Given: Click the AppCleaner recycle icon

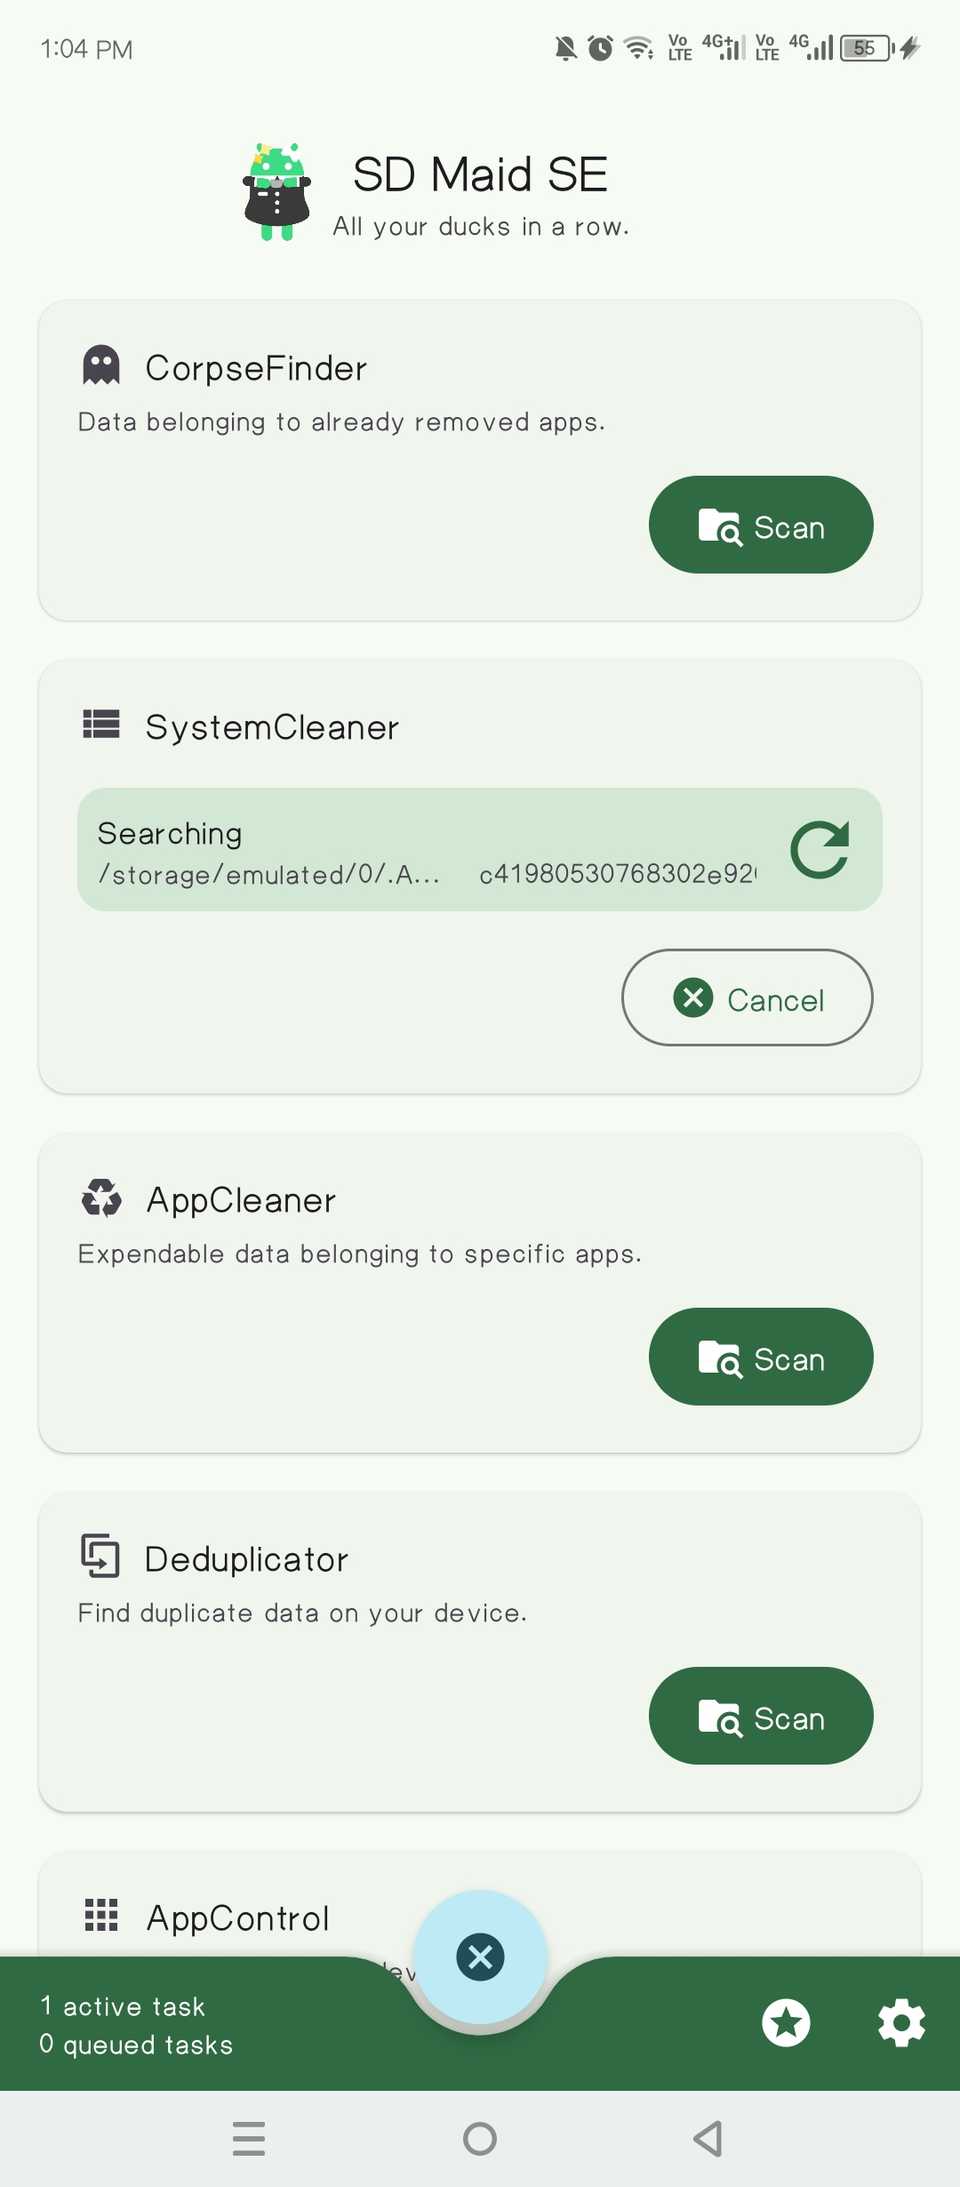Looking at the screenshot, I should coord(100,1198).
